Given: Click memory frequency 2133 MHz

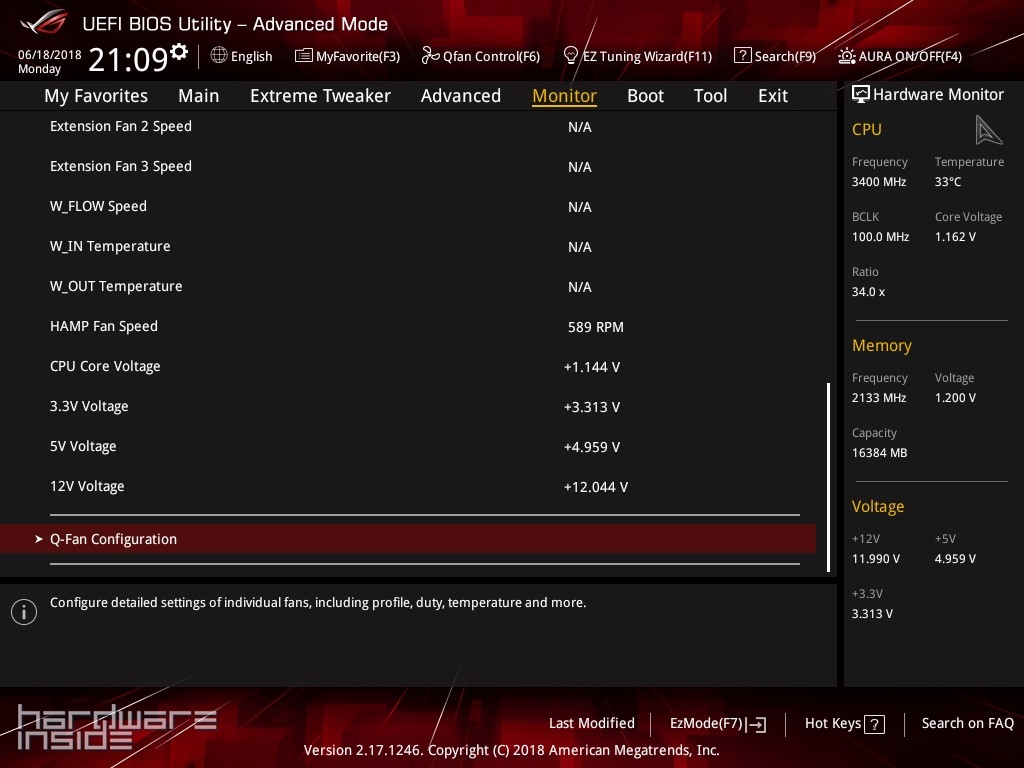Looking at the screenshot, I should [x=879, y=398].
